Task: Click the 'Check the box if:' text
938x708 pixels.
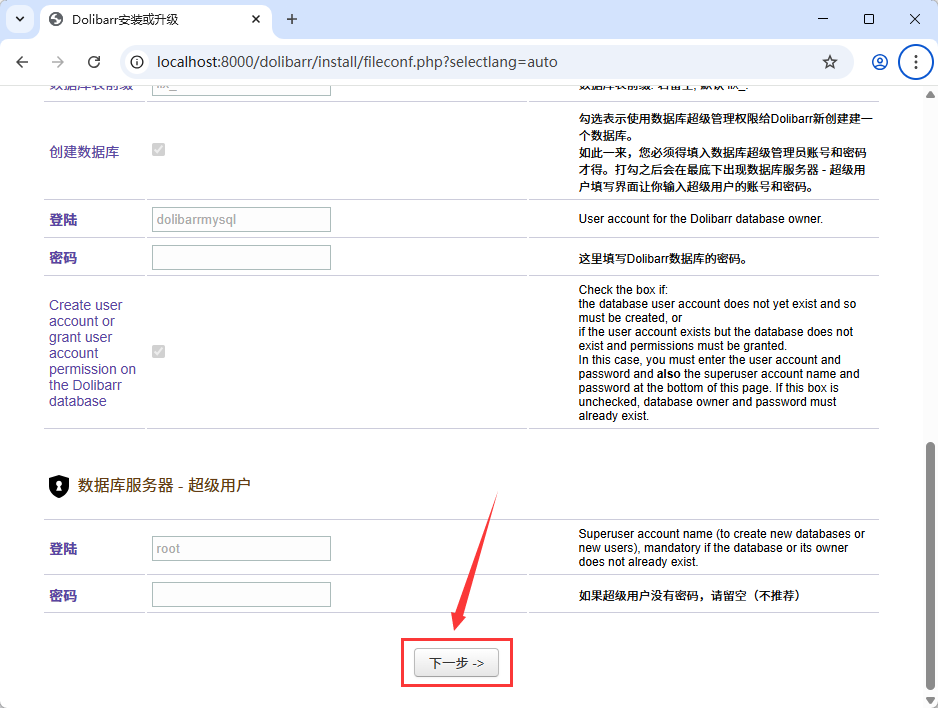Action: (x=623, y=289)
